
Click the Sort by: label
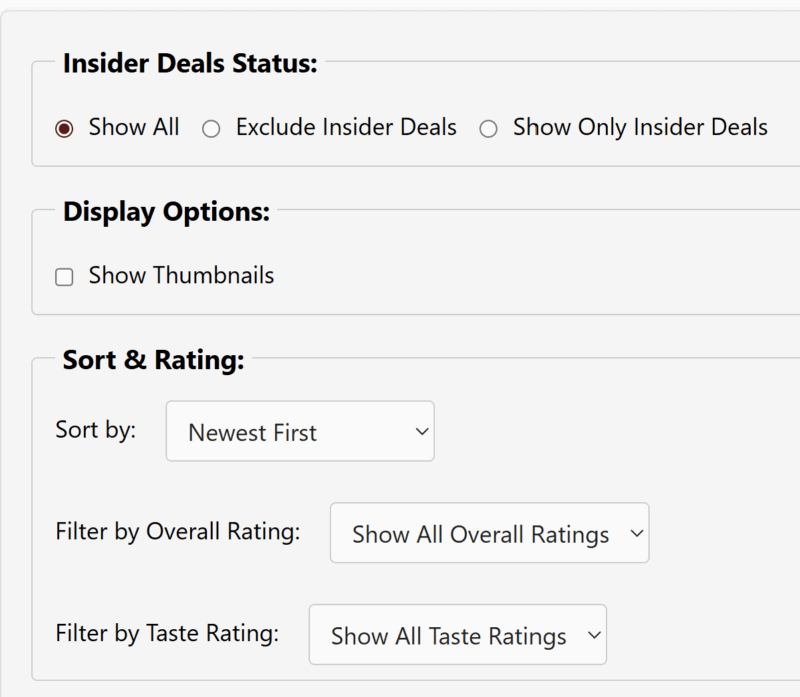click(96, 430)
